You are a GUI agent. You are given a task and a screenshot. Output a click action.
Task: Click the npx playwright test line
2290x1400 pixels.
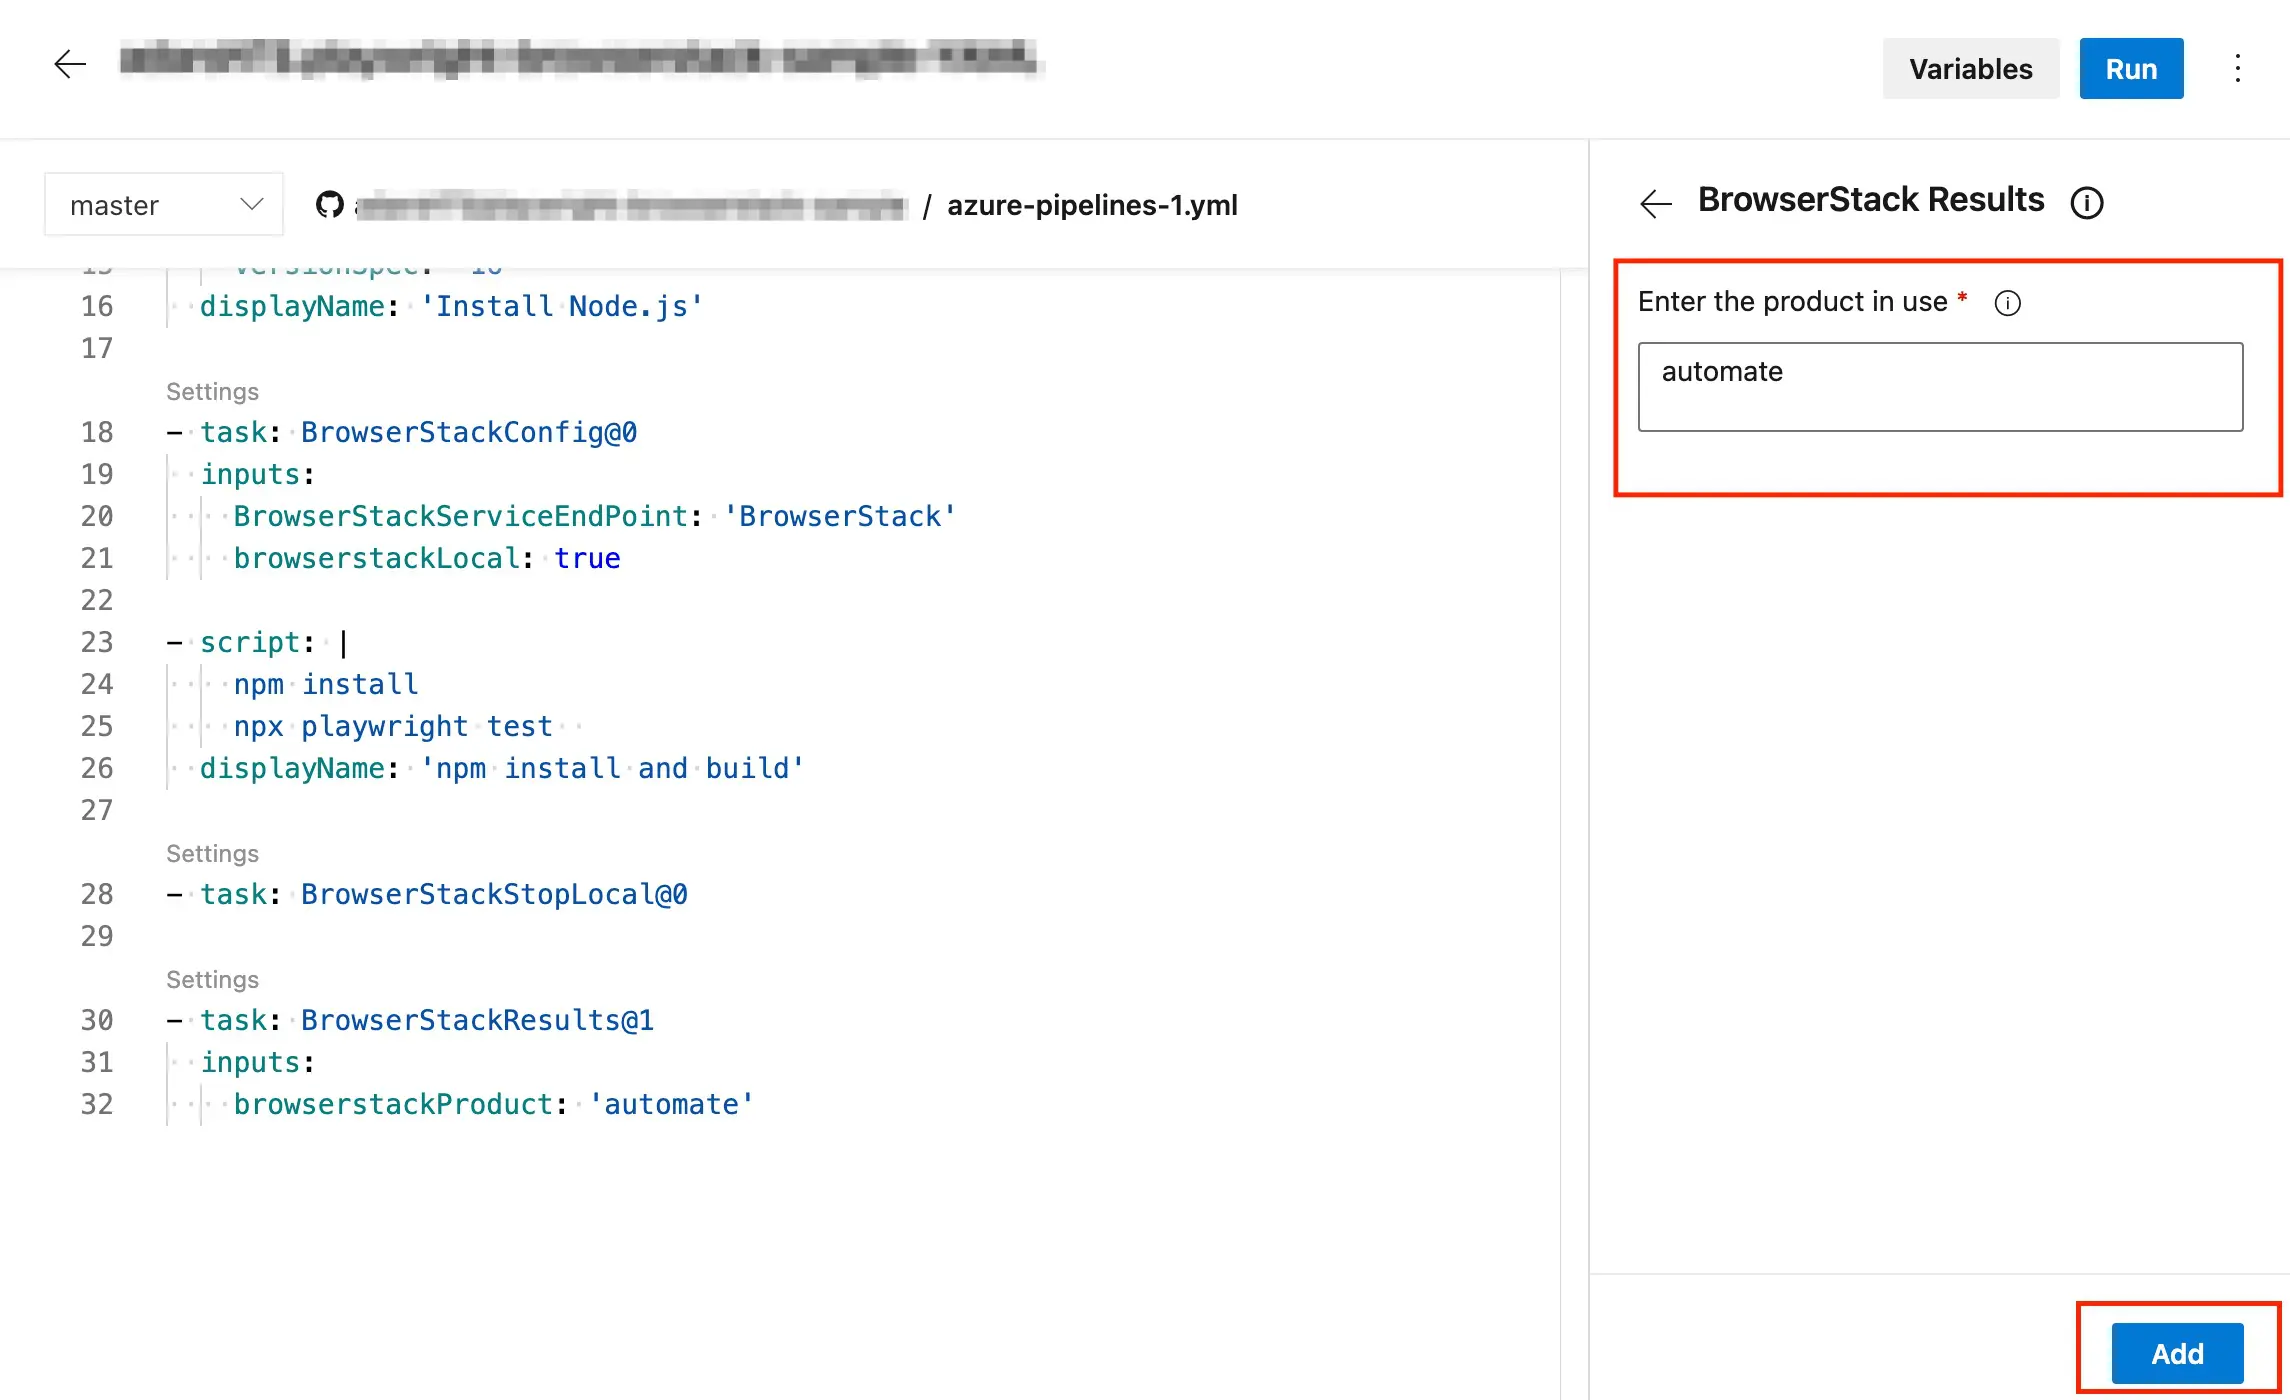tap(393, 726)
